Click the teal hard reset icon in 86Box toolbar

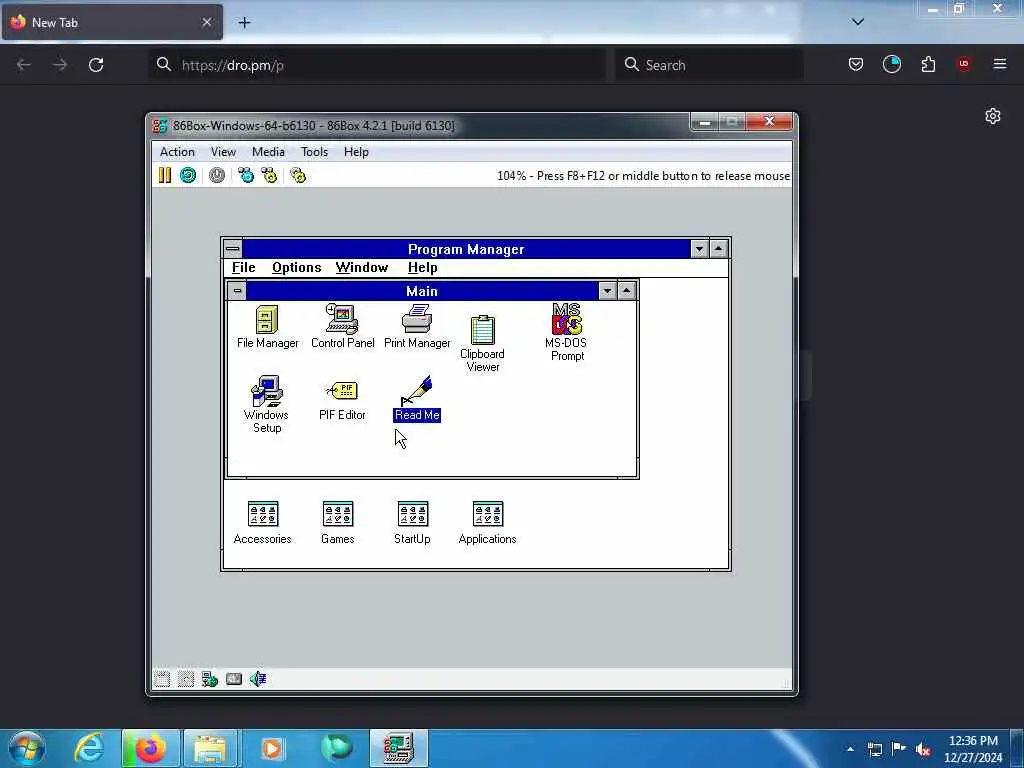click(x=188, y=175)
